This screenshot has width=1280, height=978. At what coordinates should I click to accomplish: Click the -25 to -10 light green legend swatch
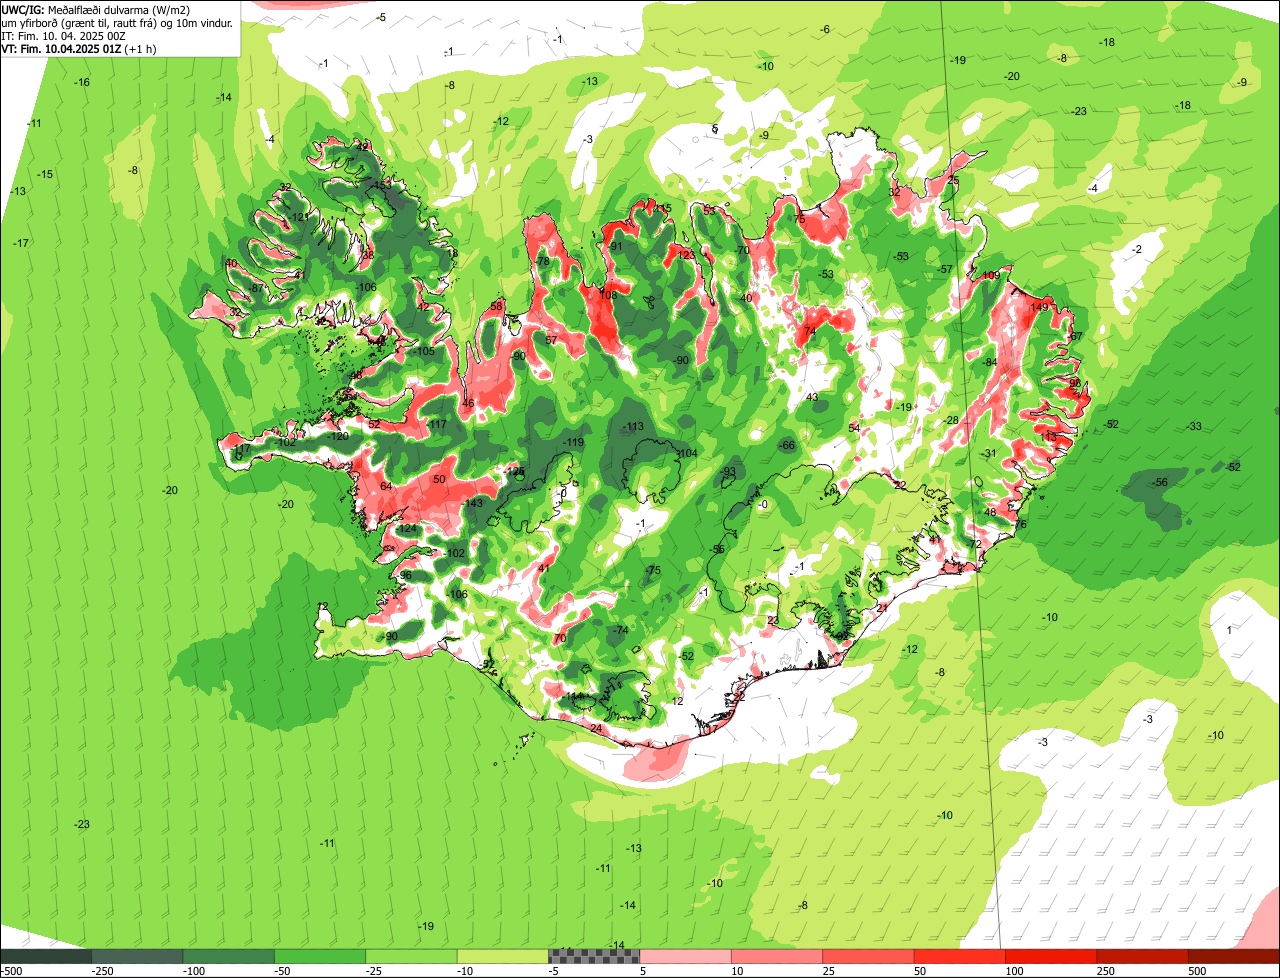coord(412,956)
